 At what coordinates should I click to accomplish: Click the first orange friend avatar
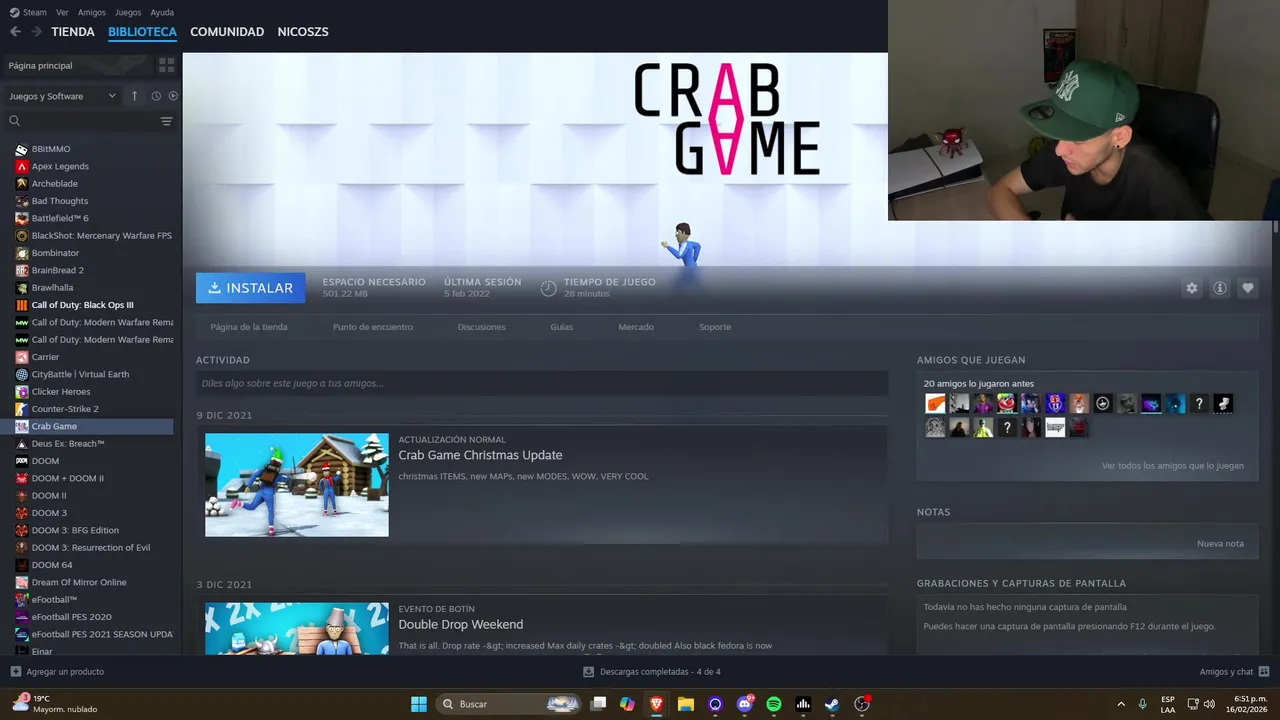[935, 404]
